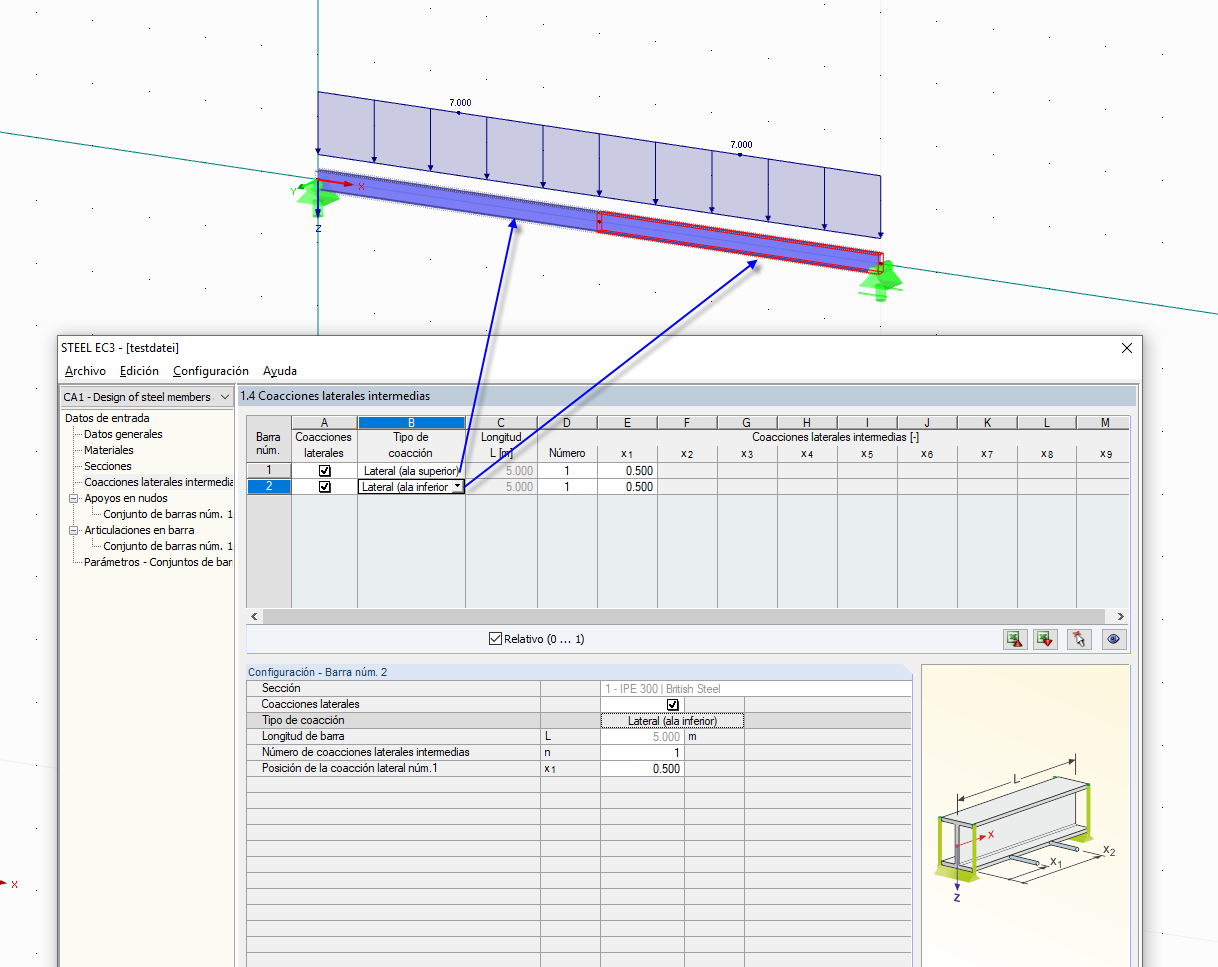
Task: Click the green support symbol at beam left end
Action: pos(317,197)
